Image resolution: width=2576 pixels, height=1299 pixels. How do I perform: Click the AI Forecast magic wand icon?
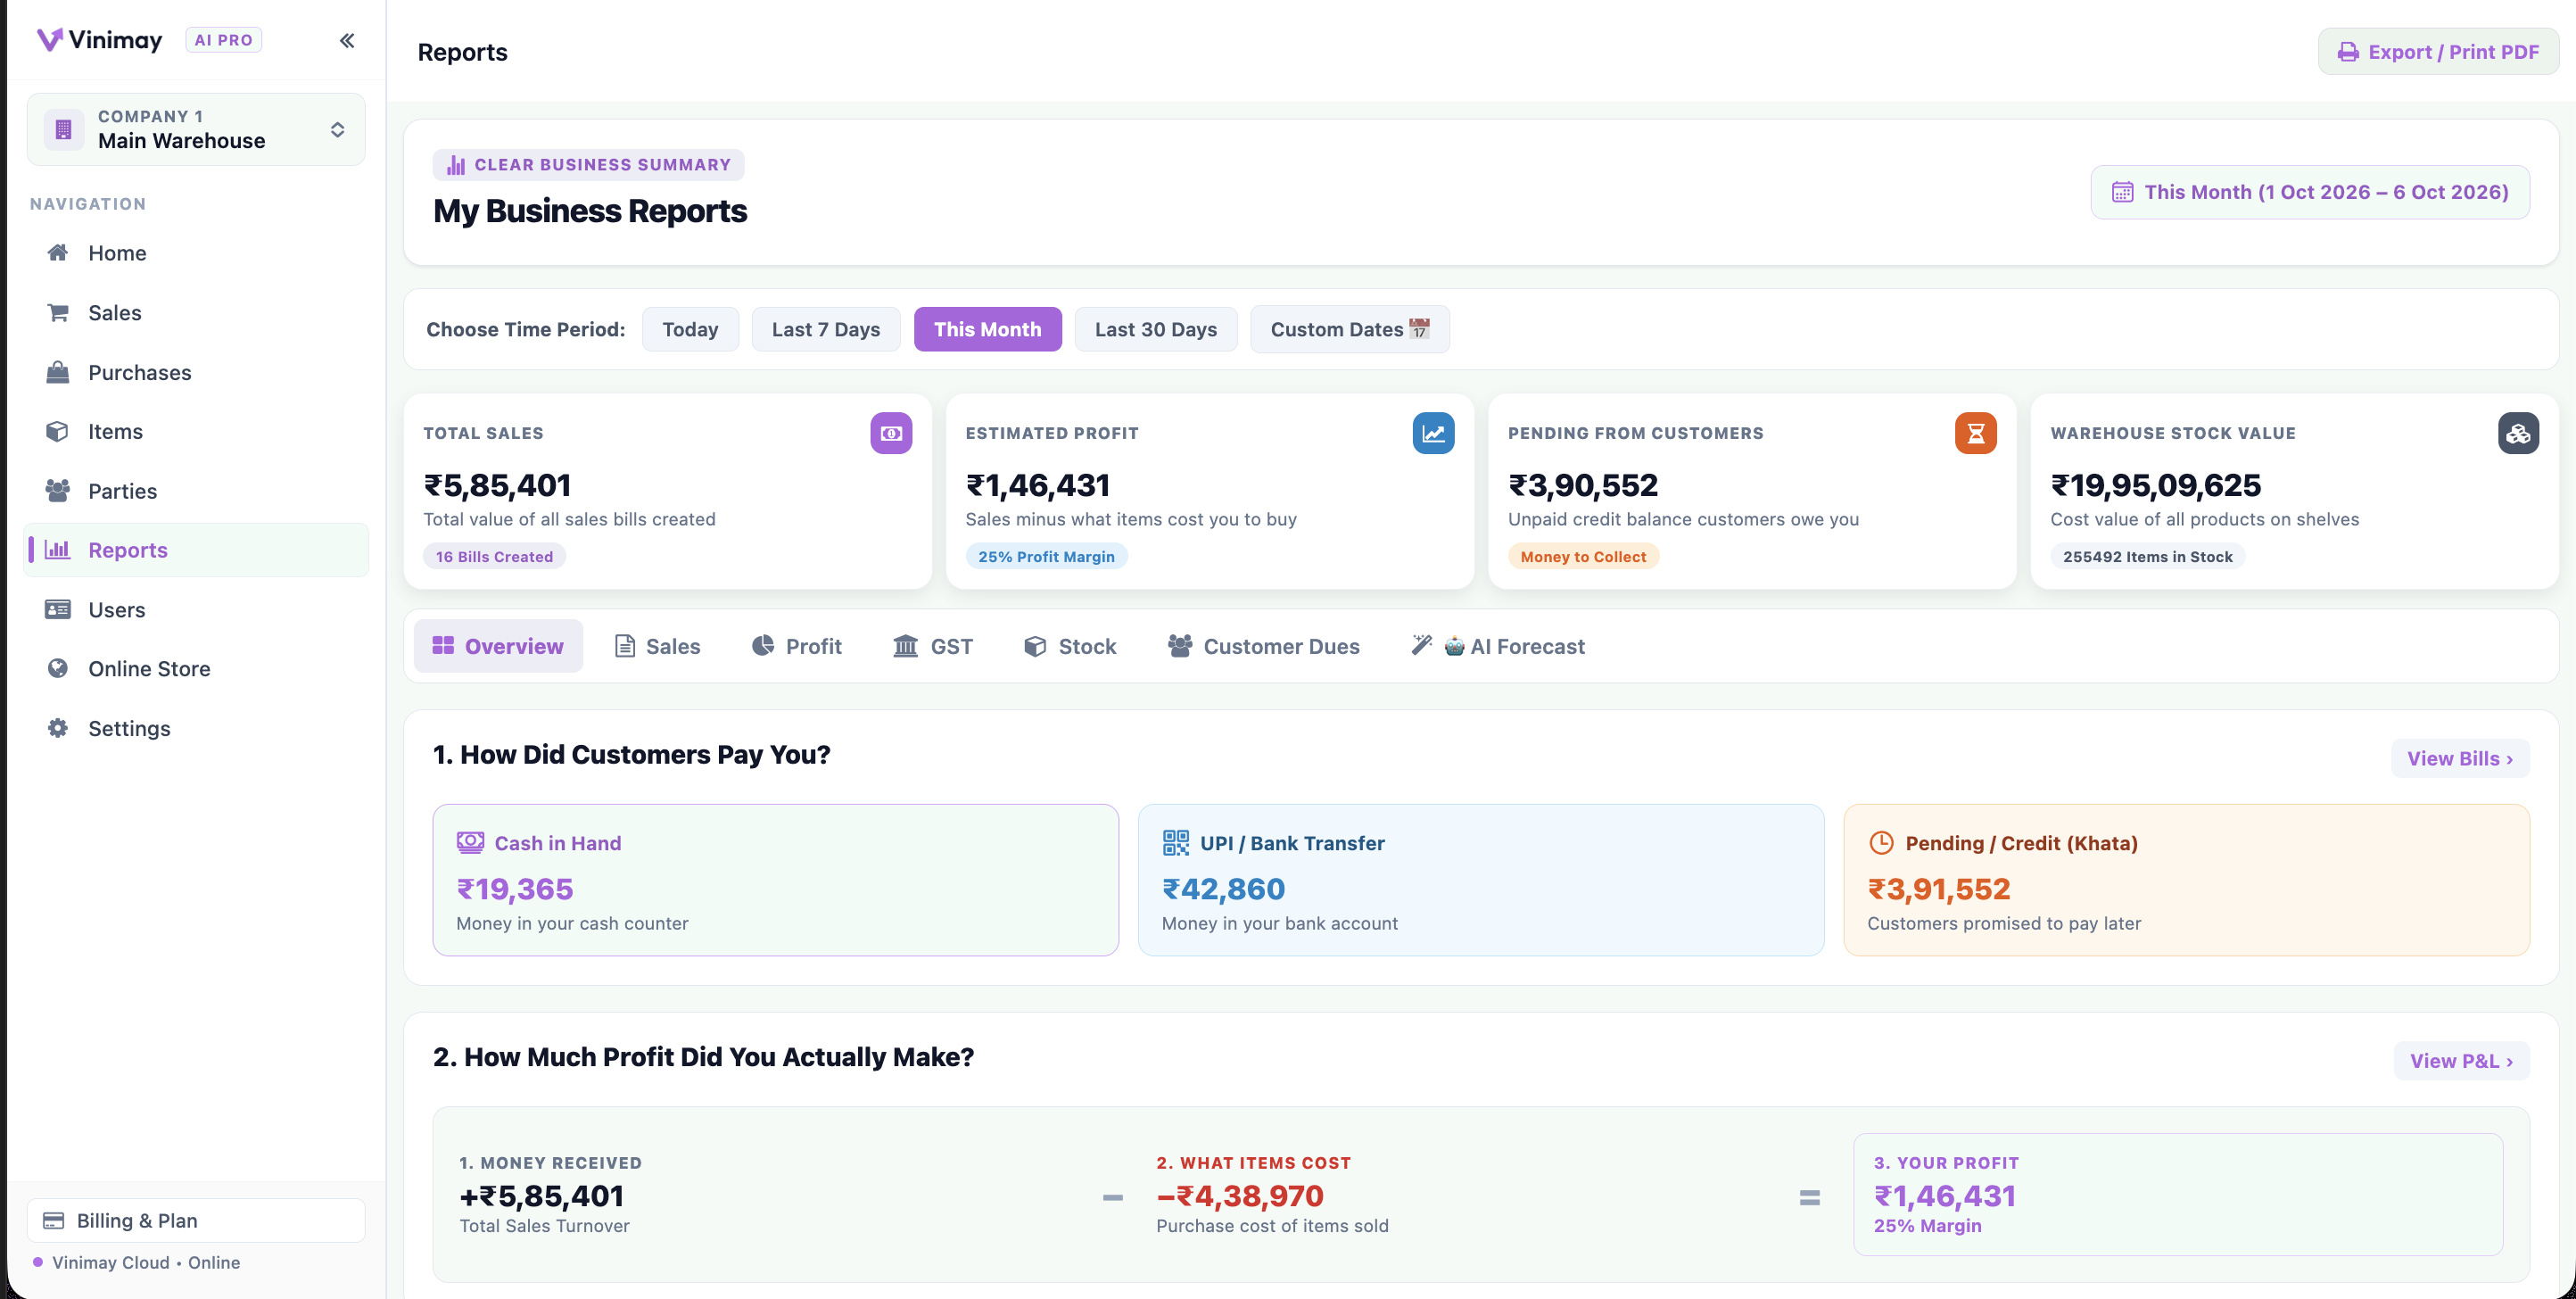[1421, 646]
